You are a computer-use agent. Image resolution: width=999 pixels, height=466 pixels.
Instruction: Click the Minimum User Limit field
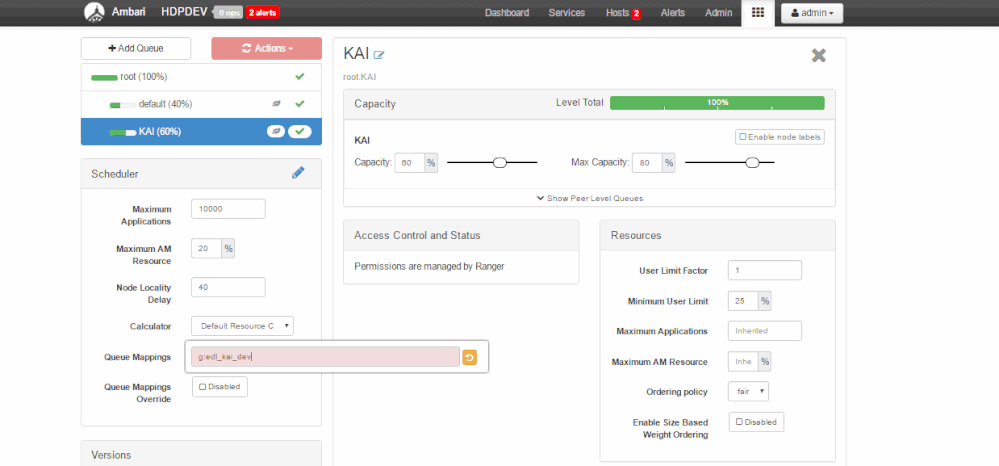(744, 301)
